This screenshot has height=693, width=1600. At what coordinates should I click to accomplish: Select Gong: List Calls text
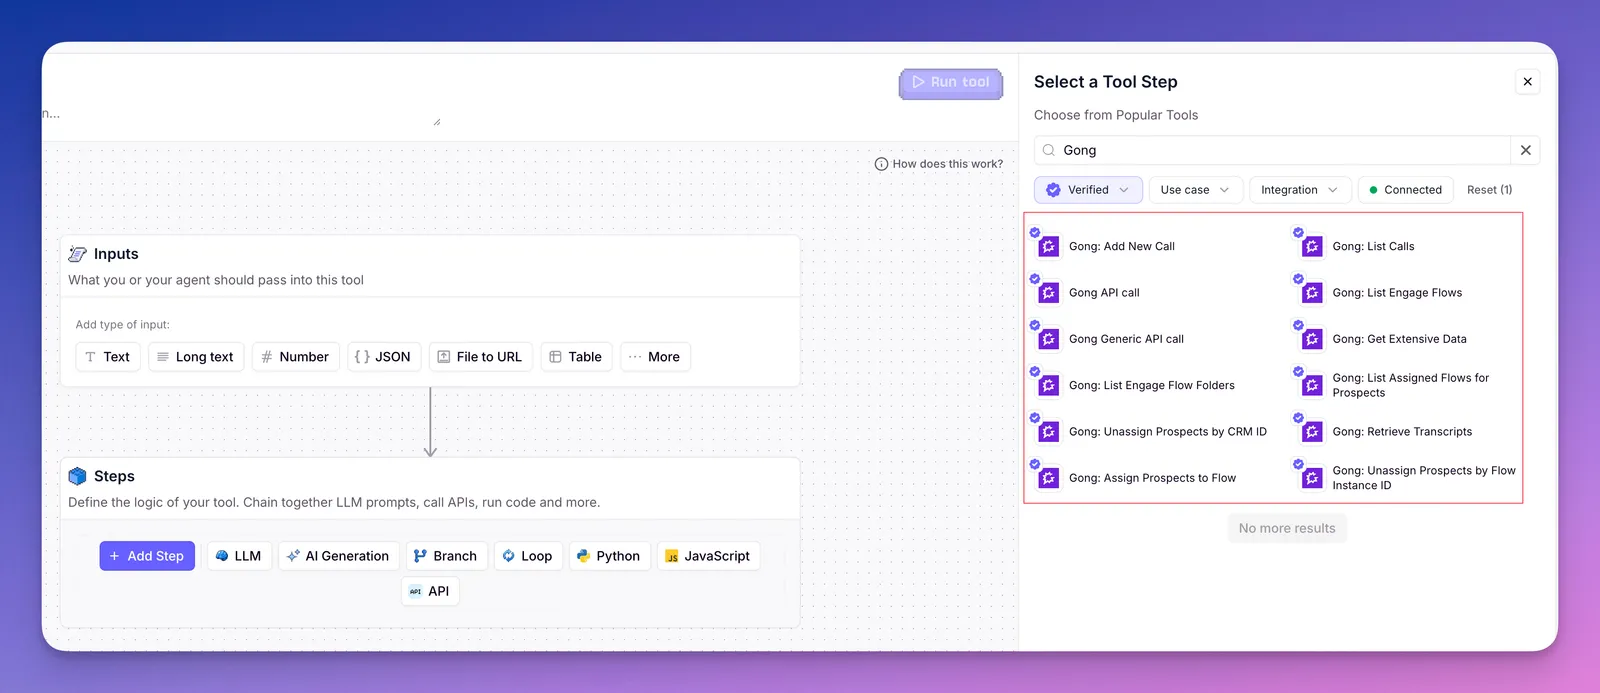click(x=1373, y=246)
